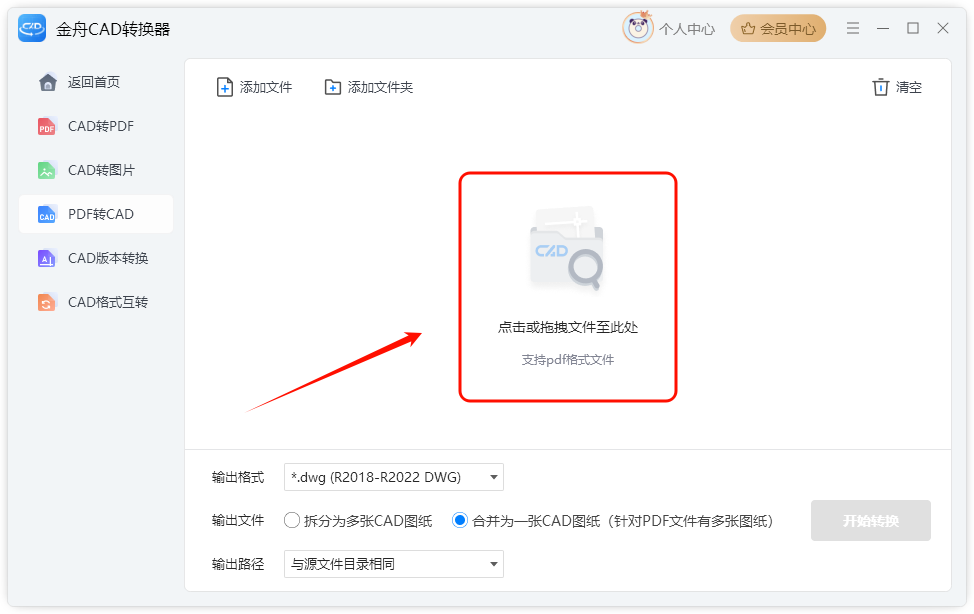Viewport: 974px width, 614px height.
Task: Pick the purple icon for CAD版本转换
Action: pyautogui.click(x=47, y=258)
